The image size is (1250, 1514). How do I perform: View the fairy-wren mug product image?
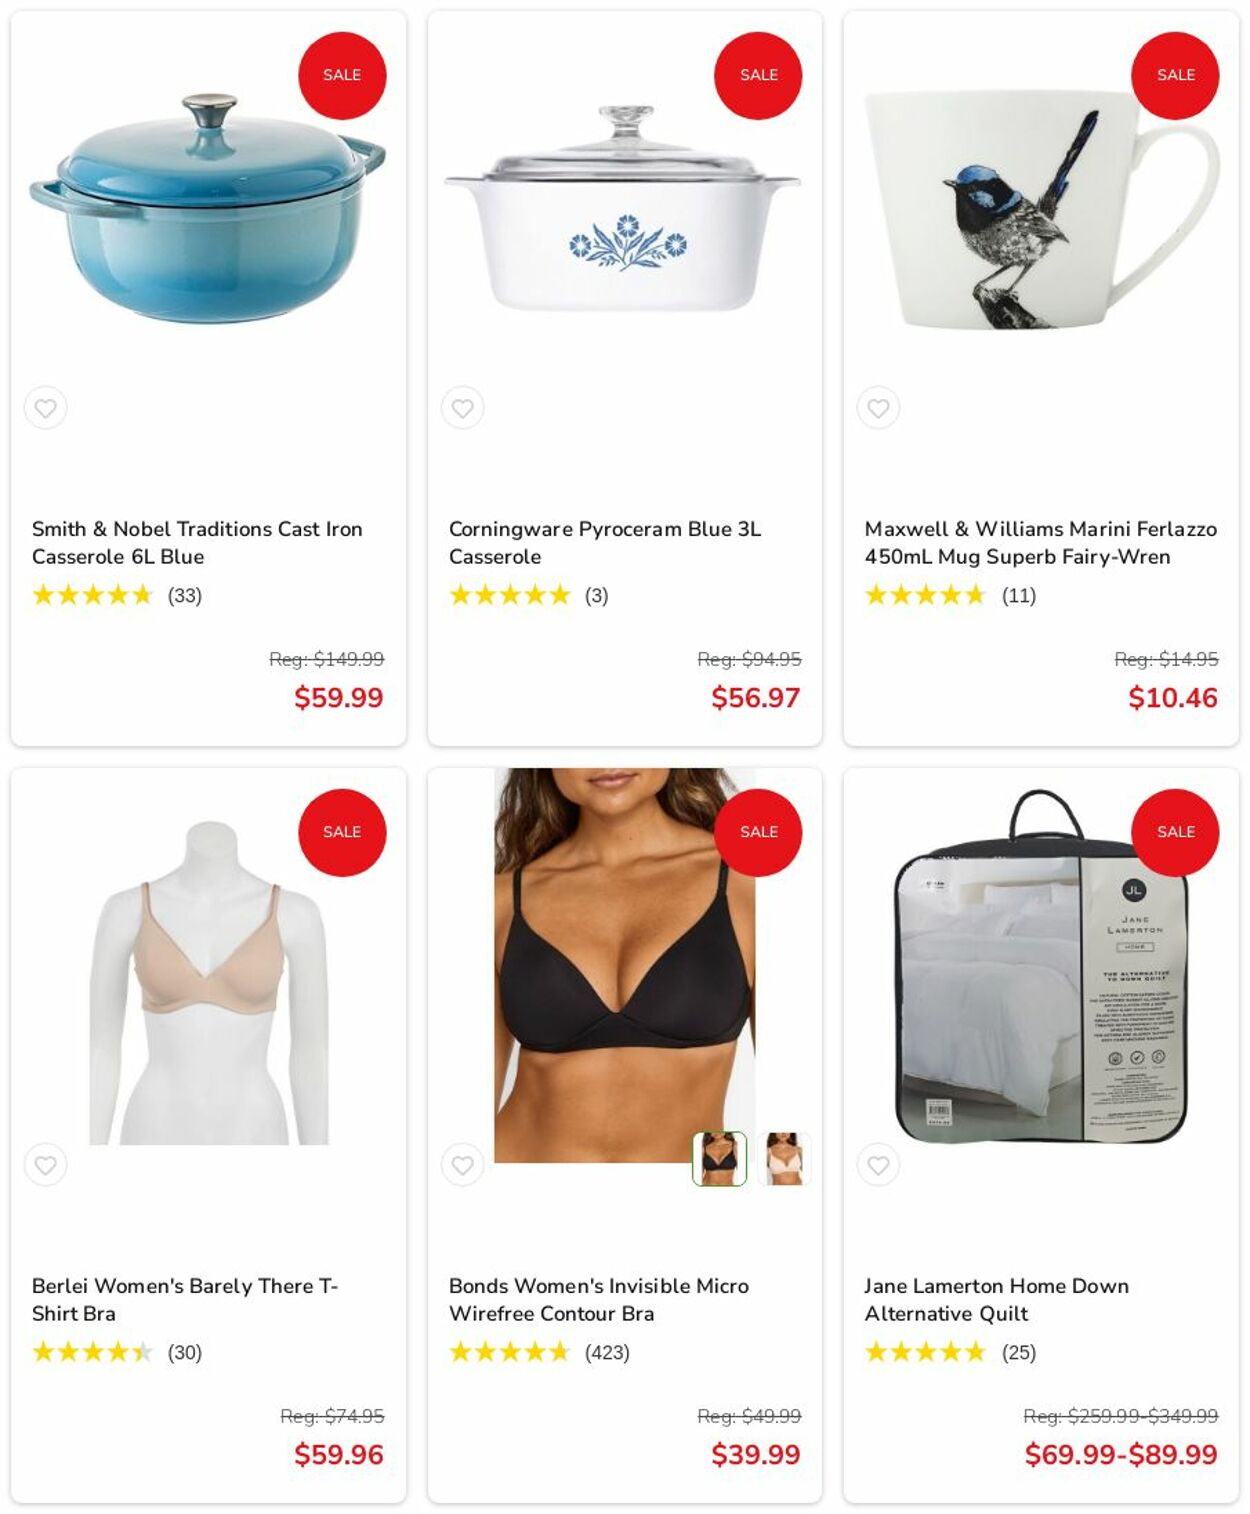coord(1041,210)
